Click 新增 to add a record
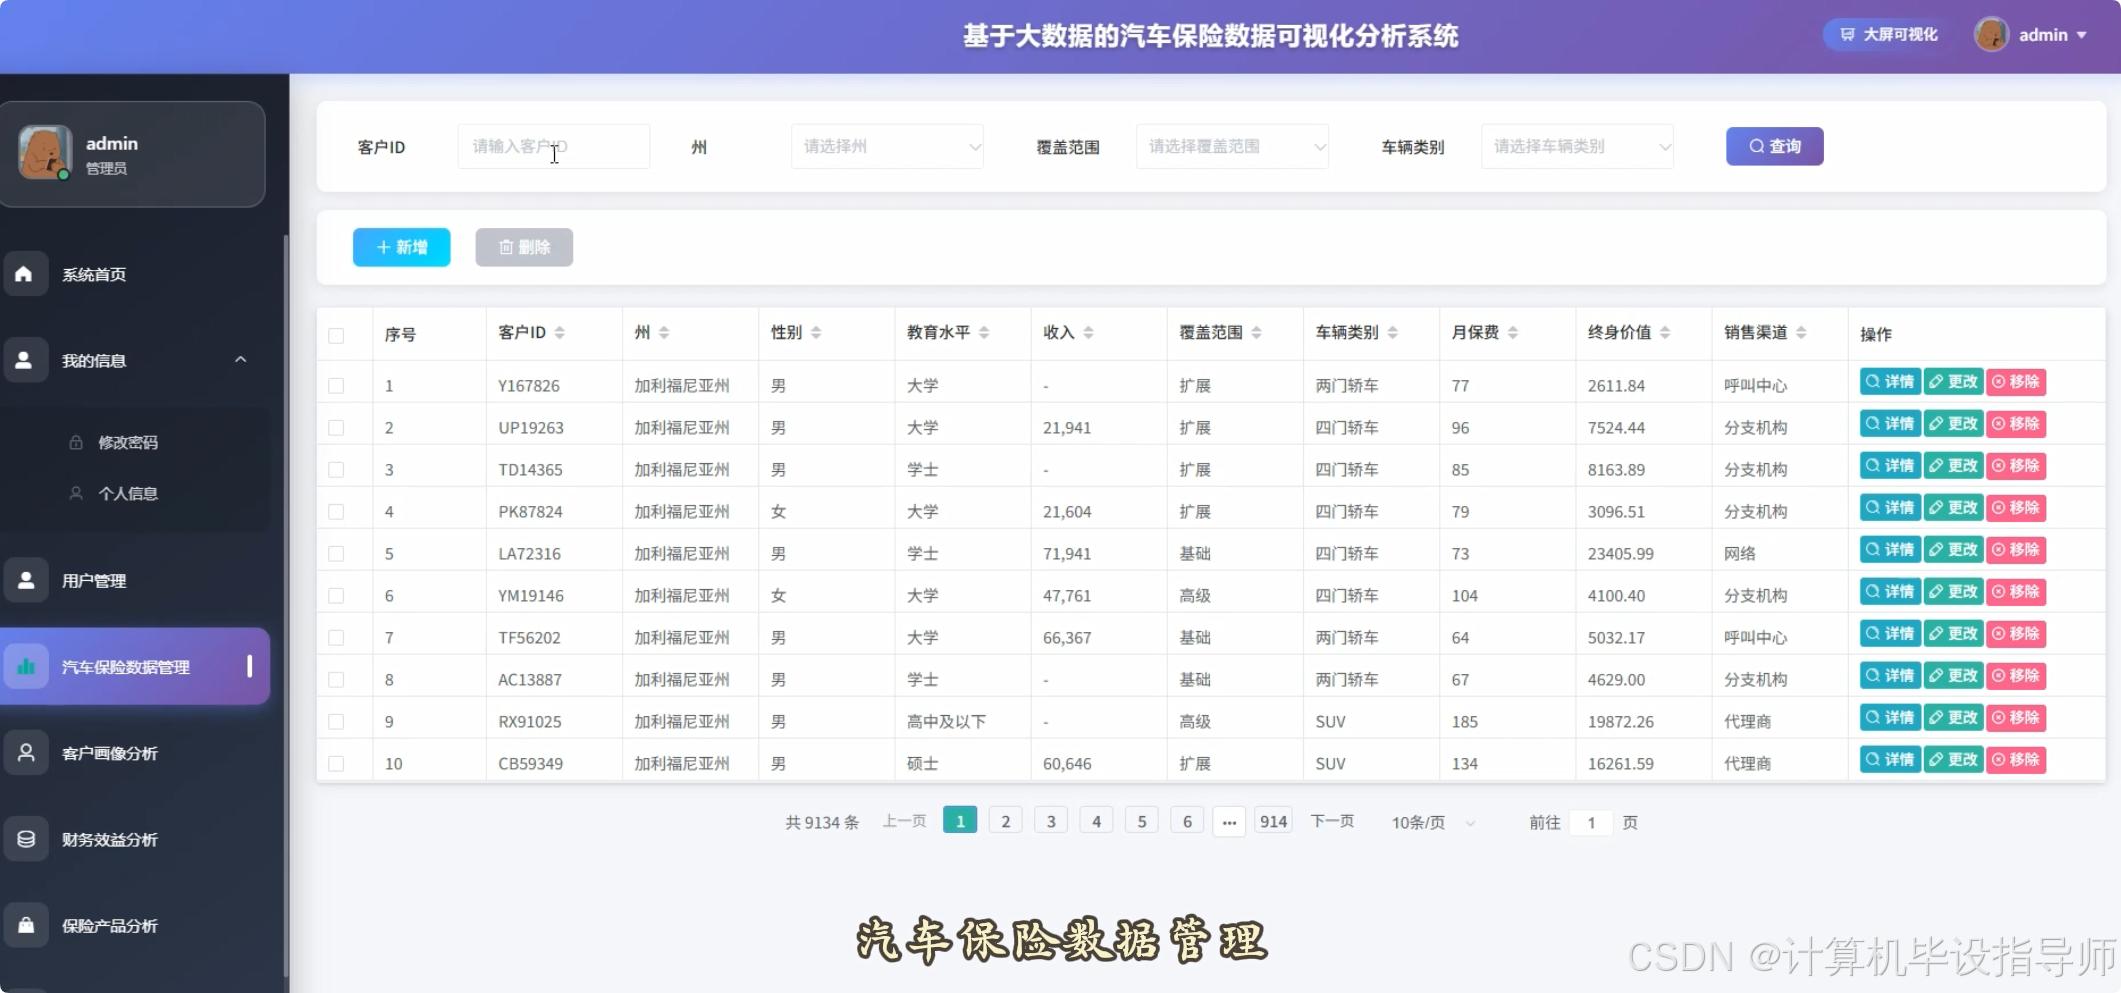The height and width of the screenshot is (993, 2121). click(401, 247)
